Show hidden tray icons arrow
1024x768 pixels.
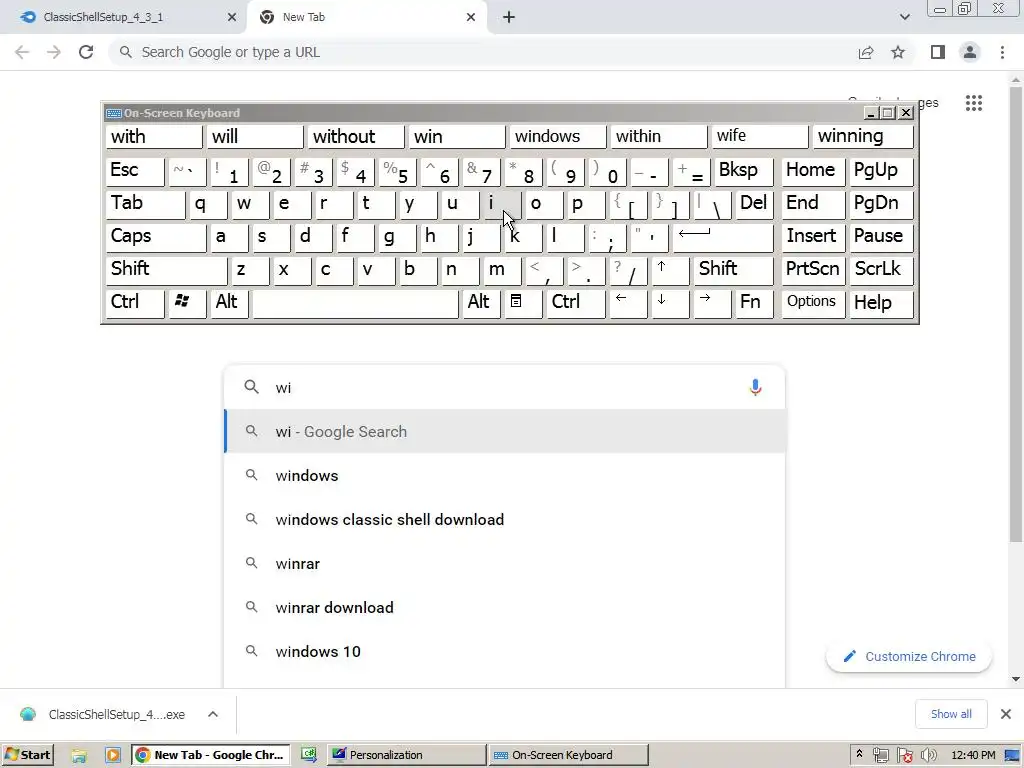tap(859, 754)
